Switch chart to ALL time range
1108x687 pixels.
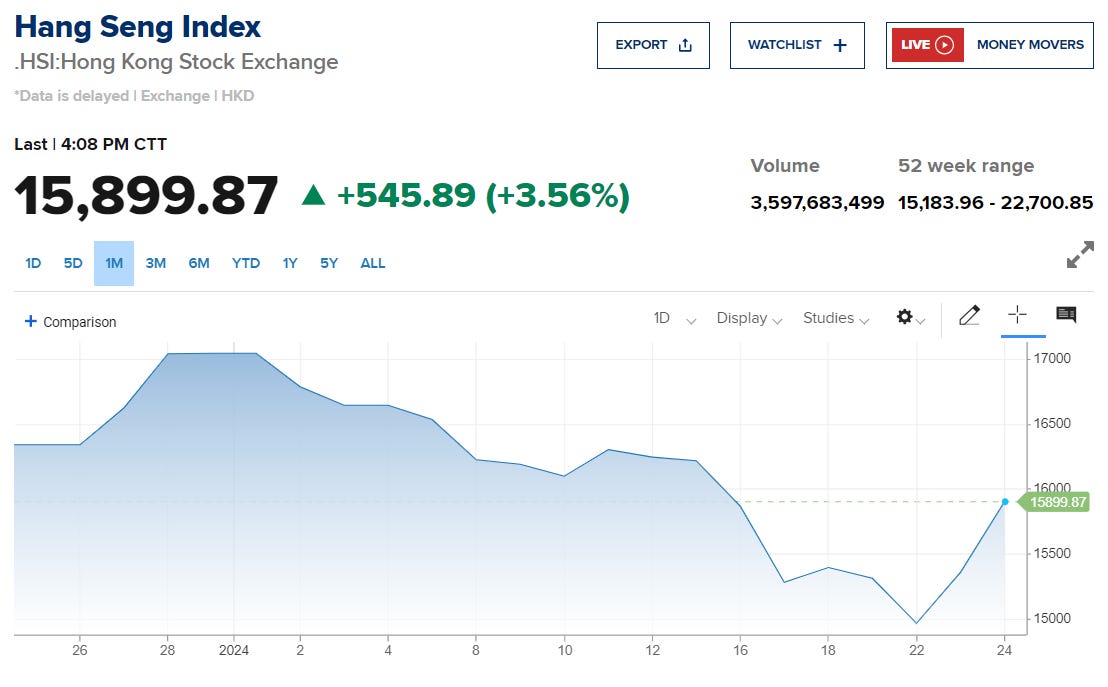373,263
